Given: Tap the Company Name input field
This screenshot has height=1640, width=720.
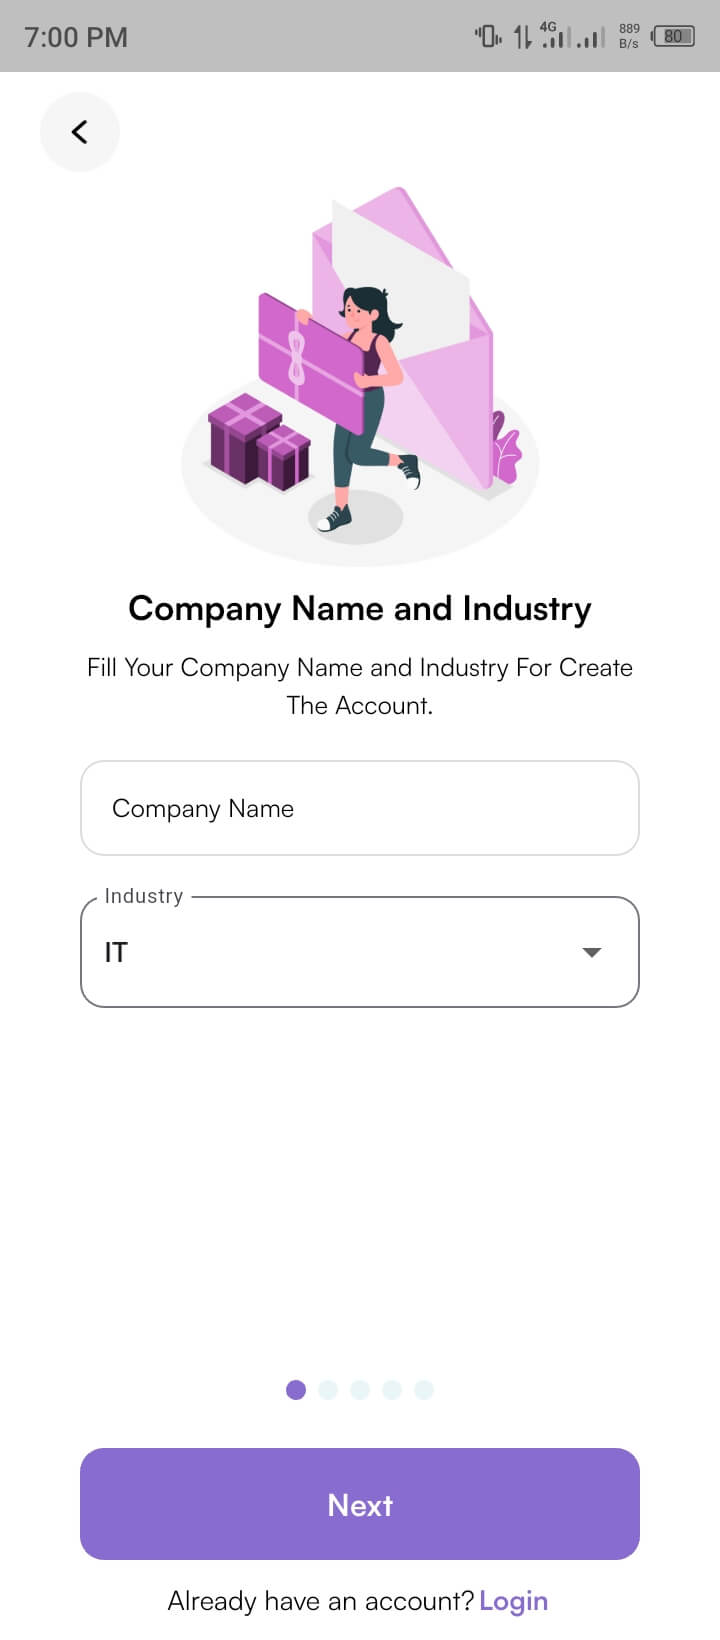Looking at the screenshot, I should tap(360, 808).
